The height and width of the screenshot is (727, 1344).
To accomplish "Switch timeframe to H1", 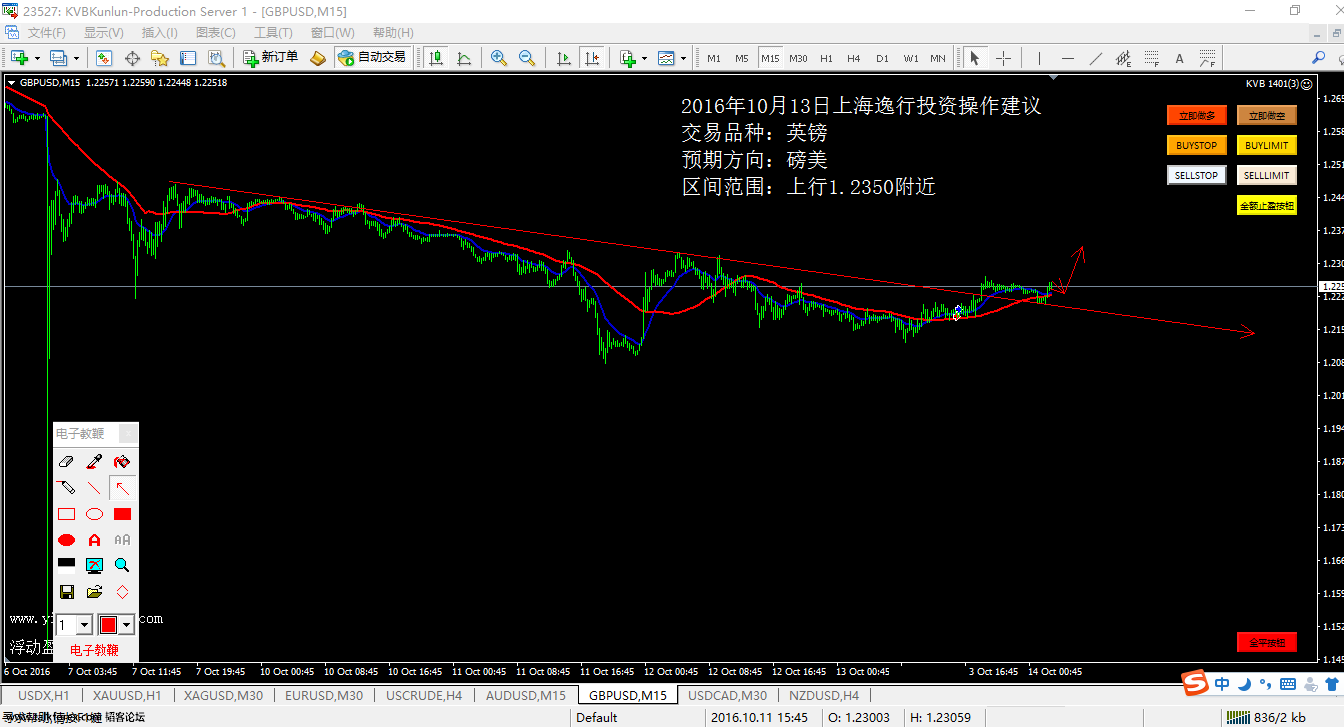I will pos(826,58).
